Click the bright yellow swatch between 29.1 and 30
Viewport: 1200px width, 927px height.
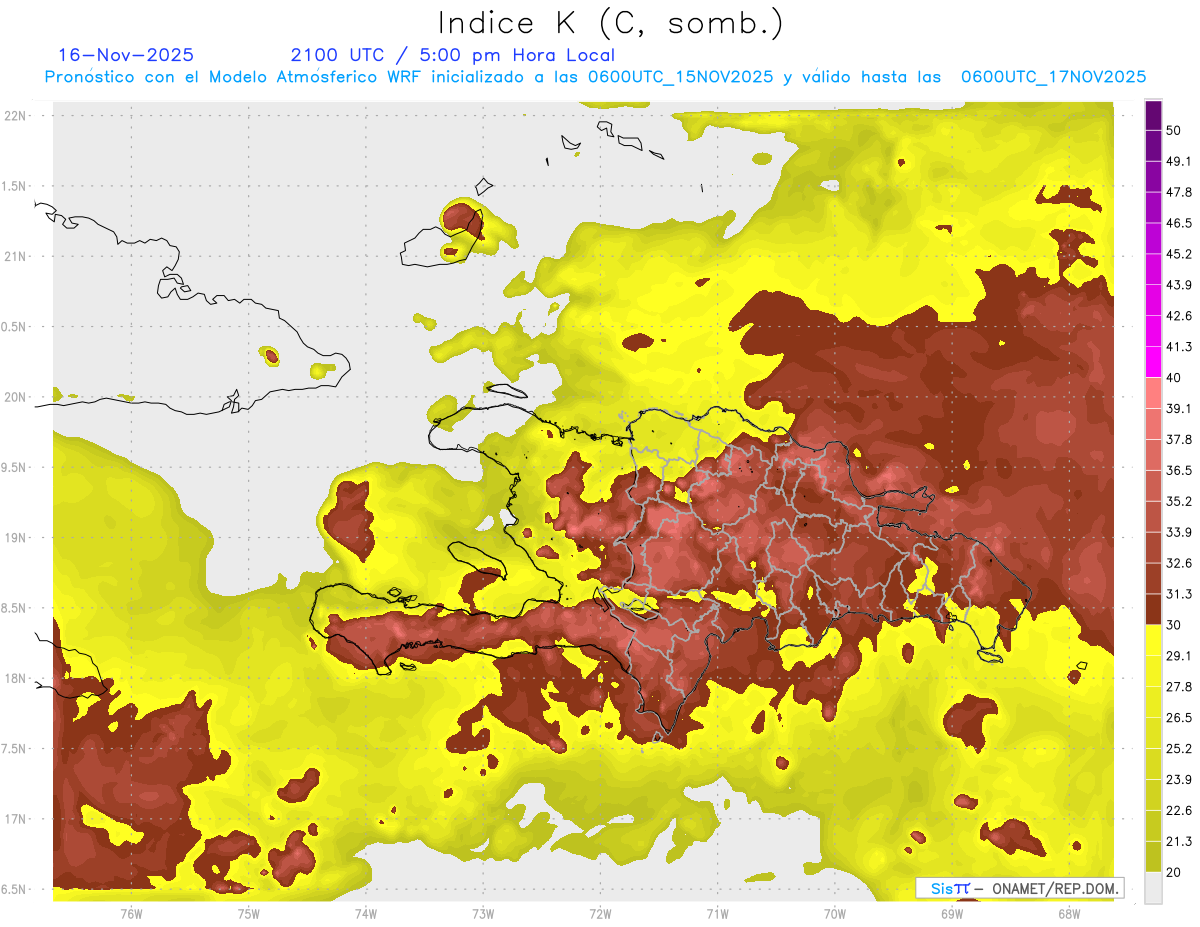[x=1153, y=640]
